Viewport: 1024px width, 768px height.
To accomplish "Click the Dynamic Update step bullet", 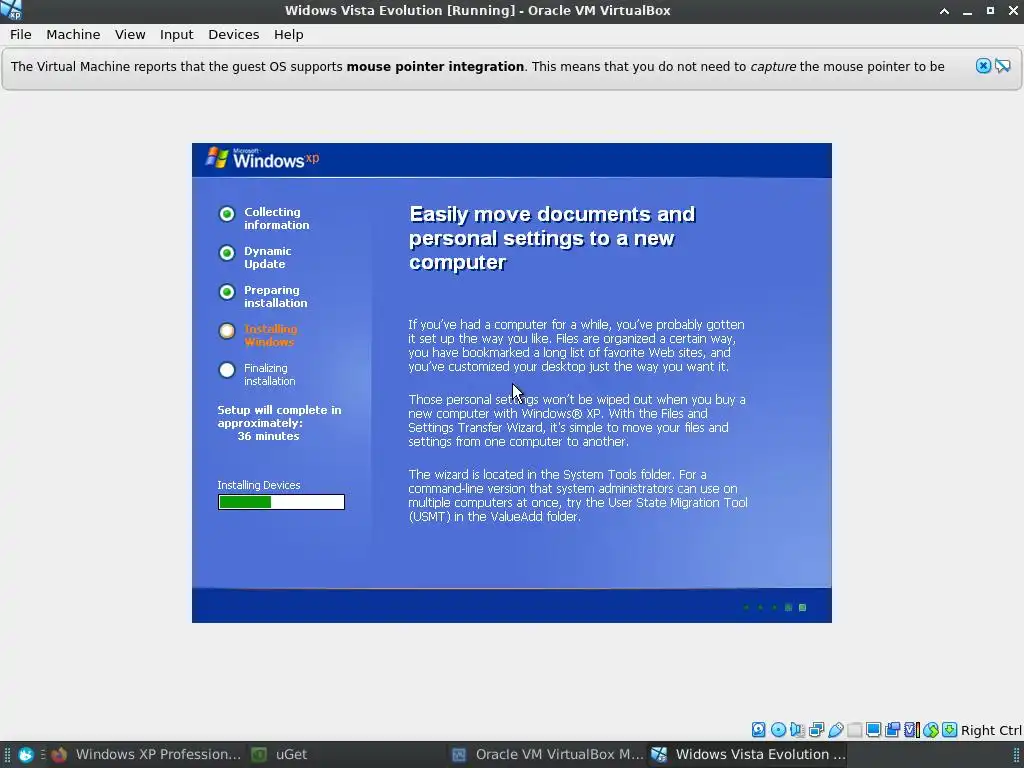I will tap(227, 253).
